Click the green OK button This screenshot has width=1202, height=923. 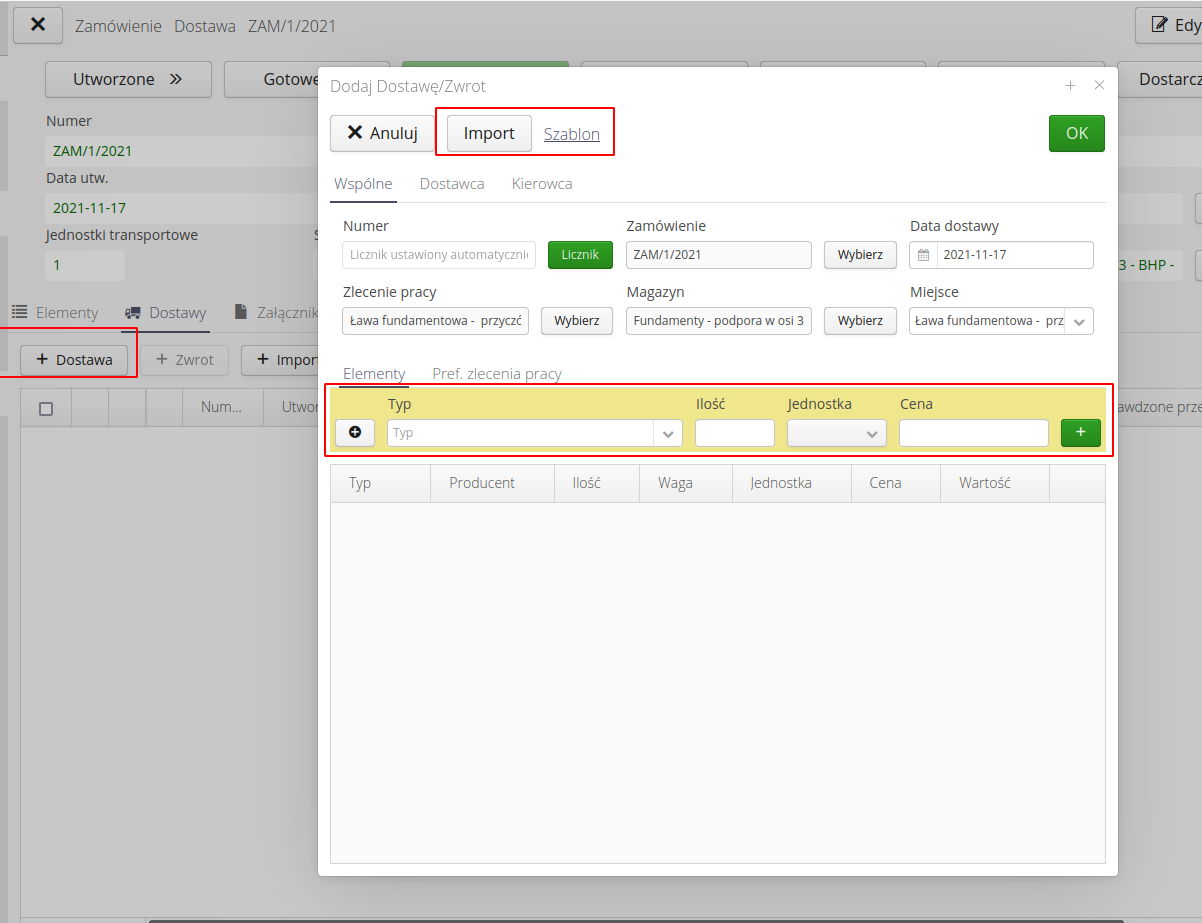[x=1076, y=133]
